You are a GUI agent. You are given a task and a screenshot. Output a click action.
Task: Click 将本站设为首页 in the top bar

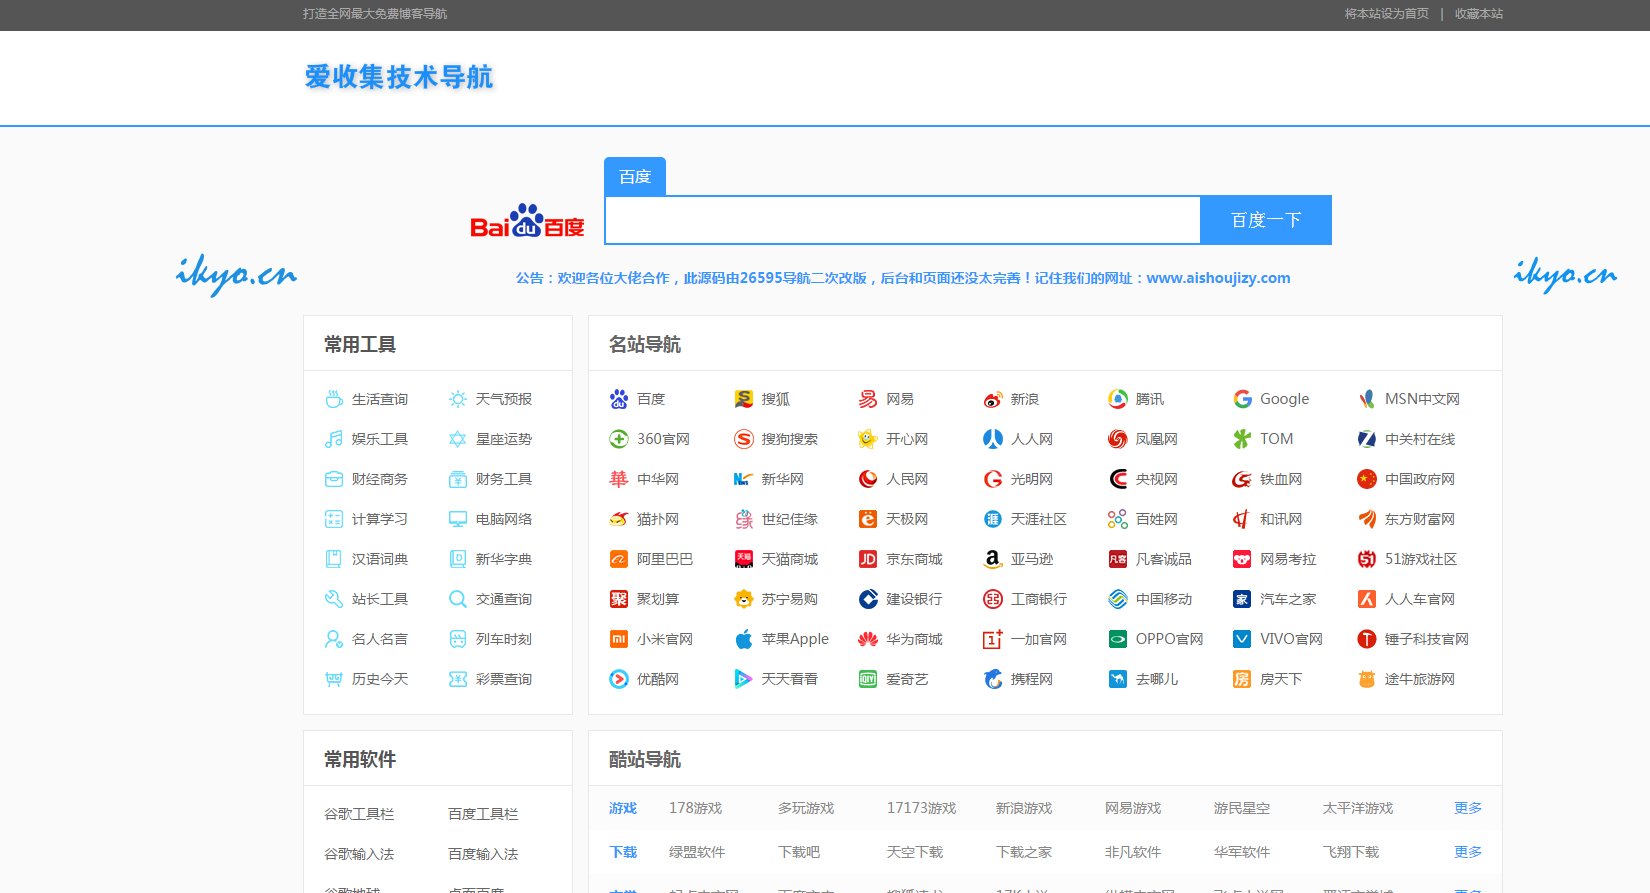click(x=1386, y=14)
